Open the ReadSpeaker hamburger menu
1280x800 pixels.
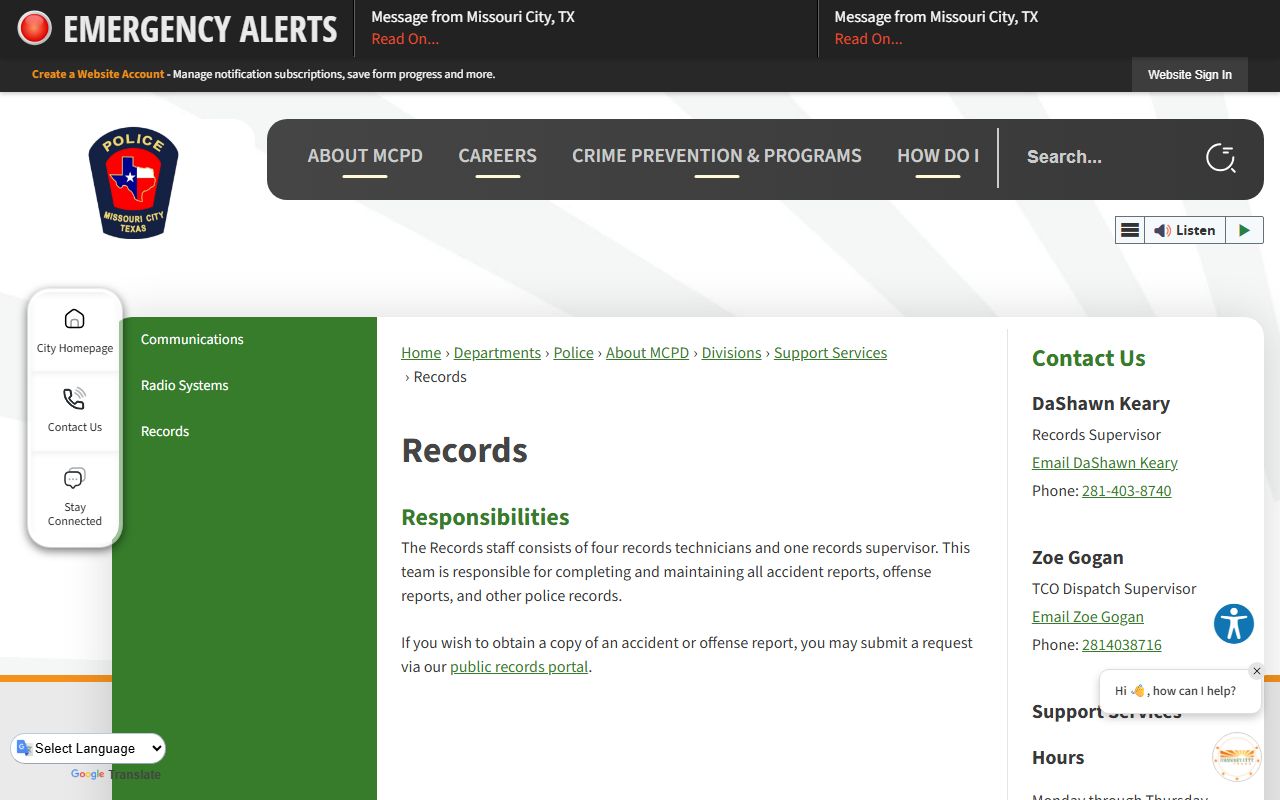click(x=1130, y=230)
